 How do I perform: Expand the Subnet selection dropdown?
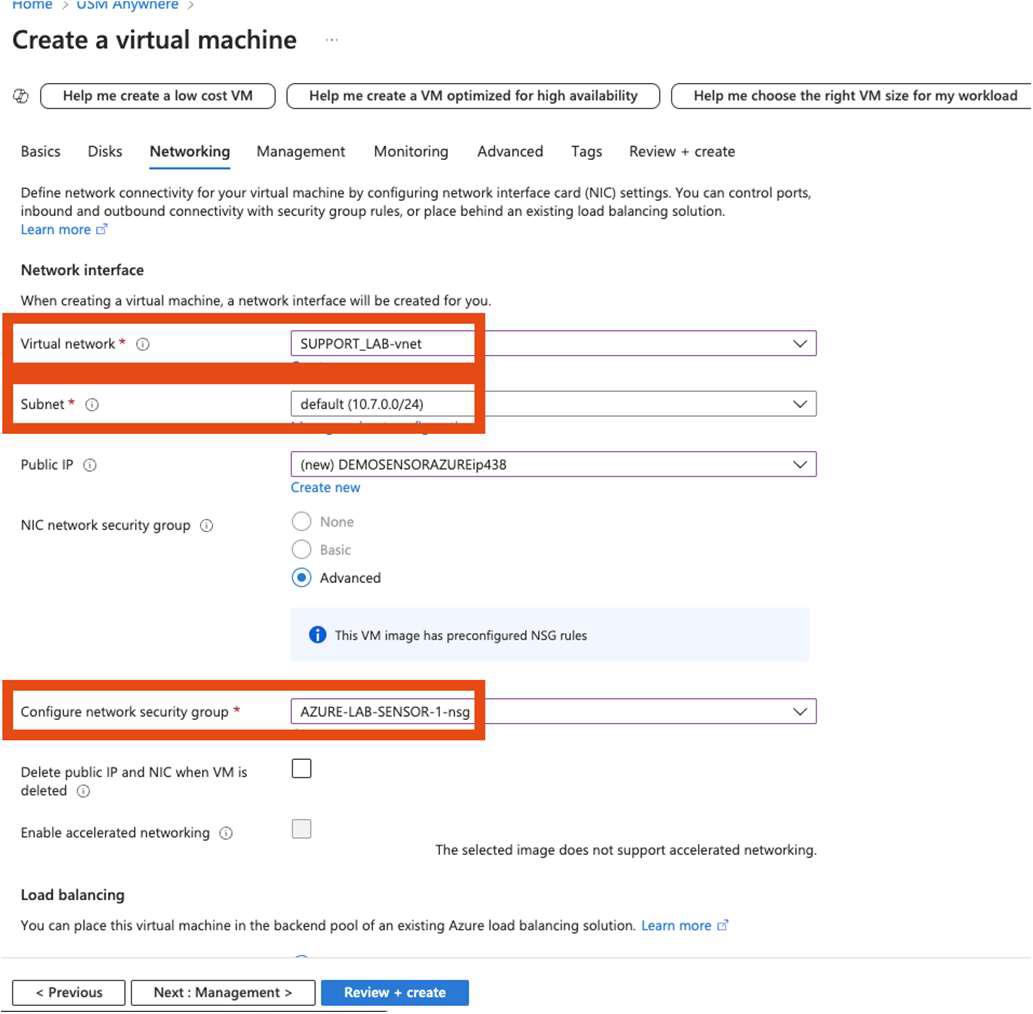799,404
